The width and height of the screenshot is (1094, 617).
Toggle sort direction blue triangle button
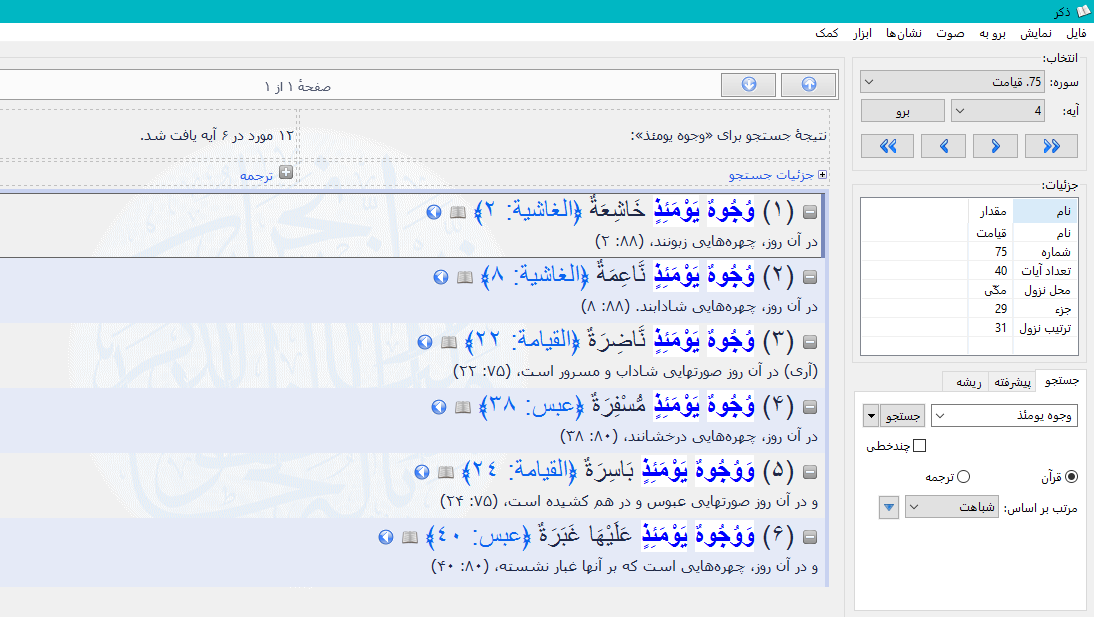click(889, 507)
